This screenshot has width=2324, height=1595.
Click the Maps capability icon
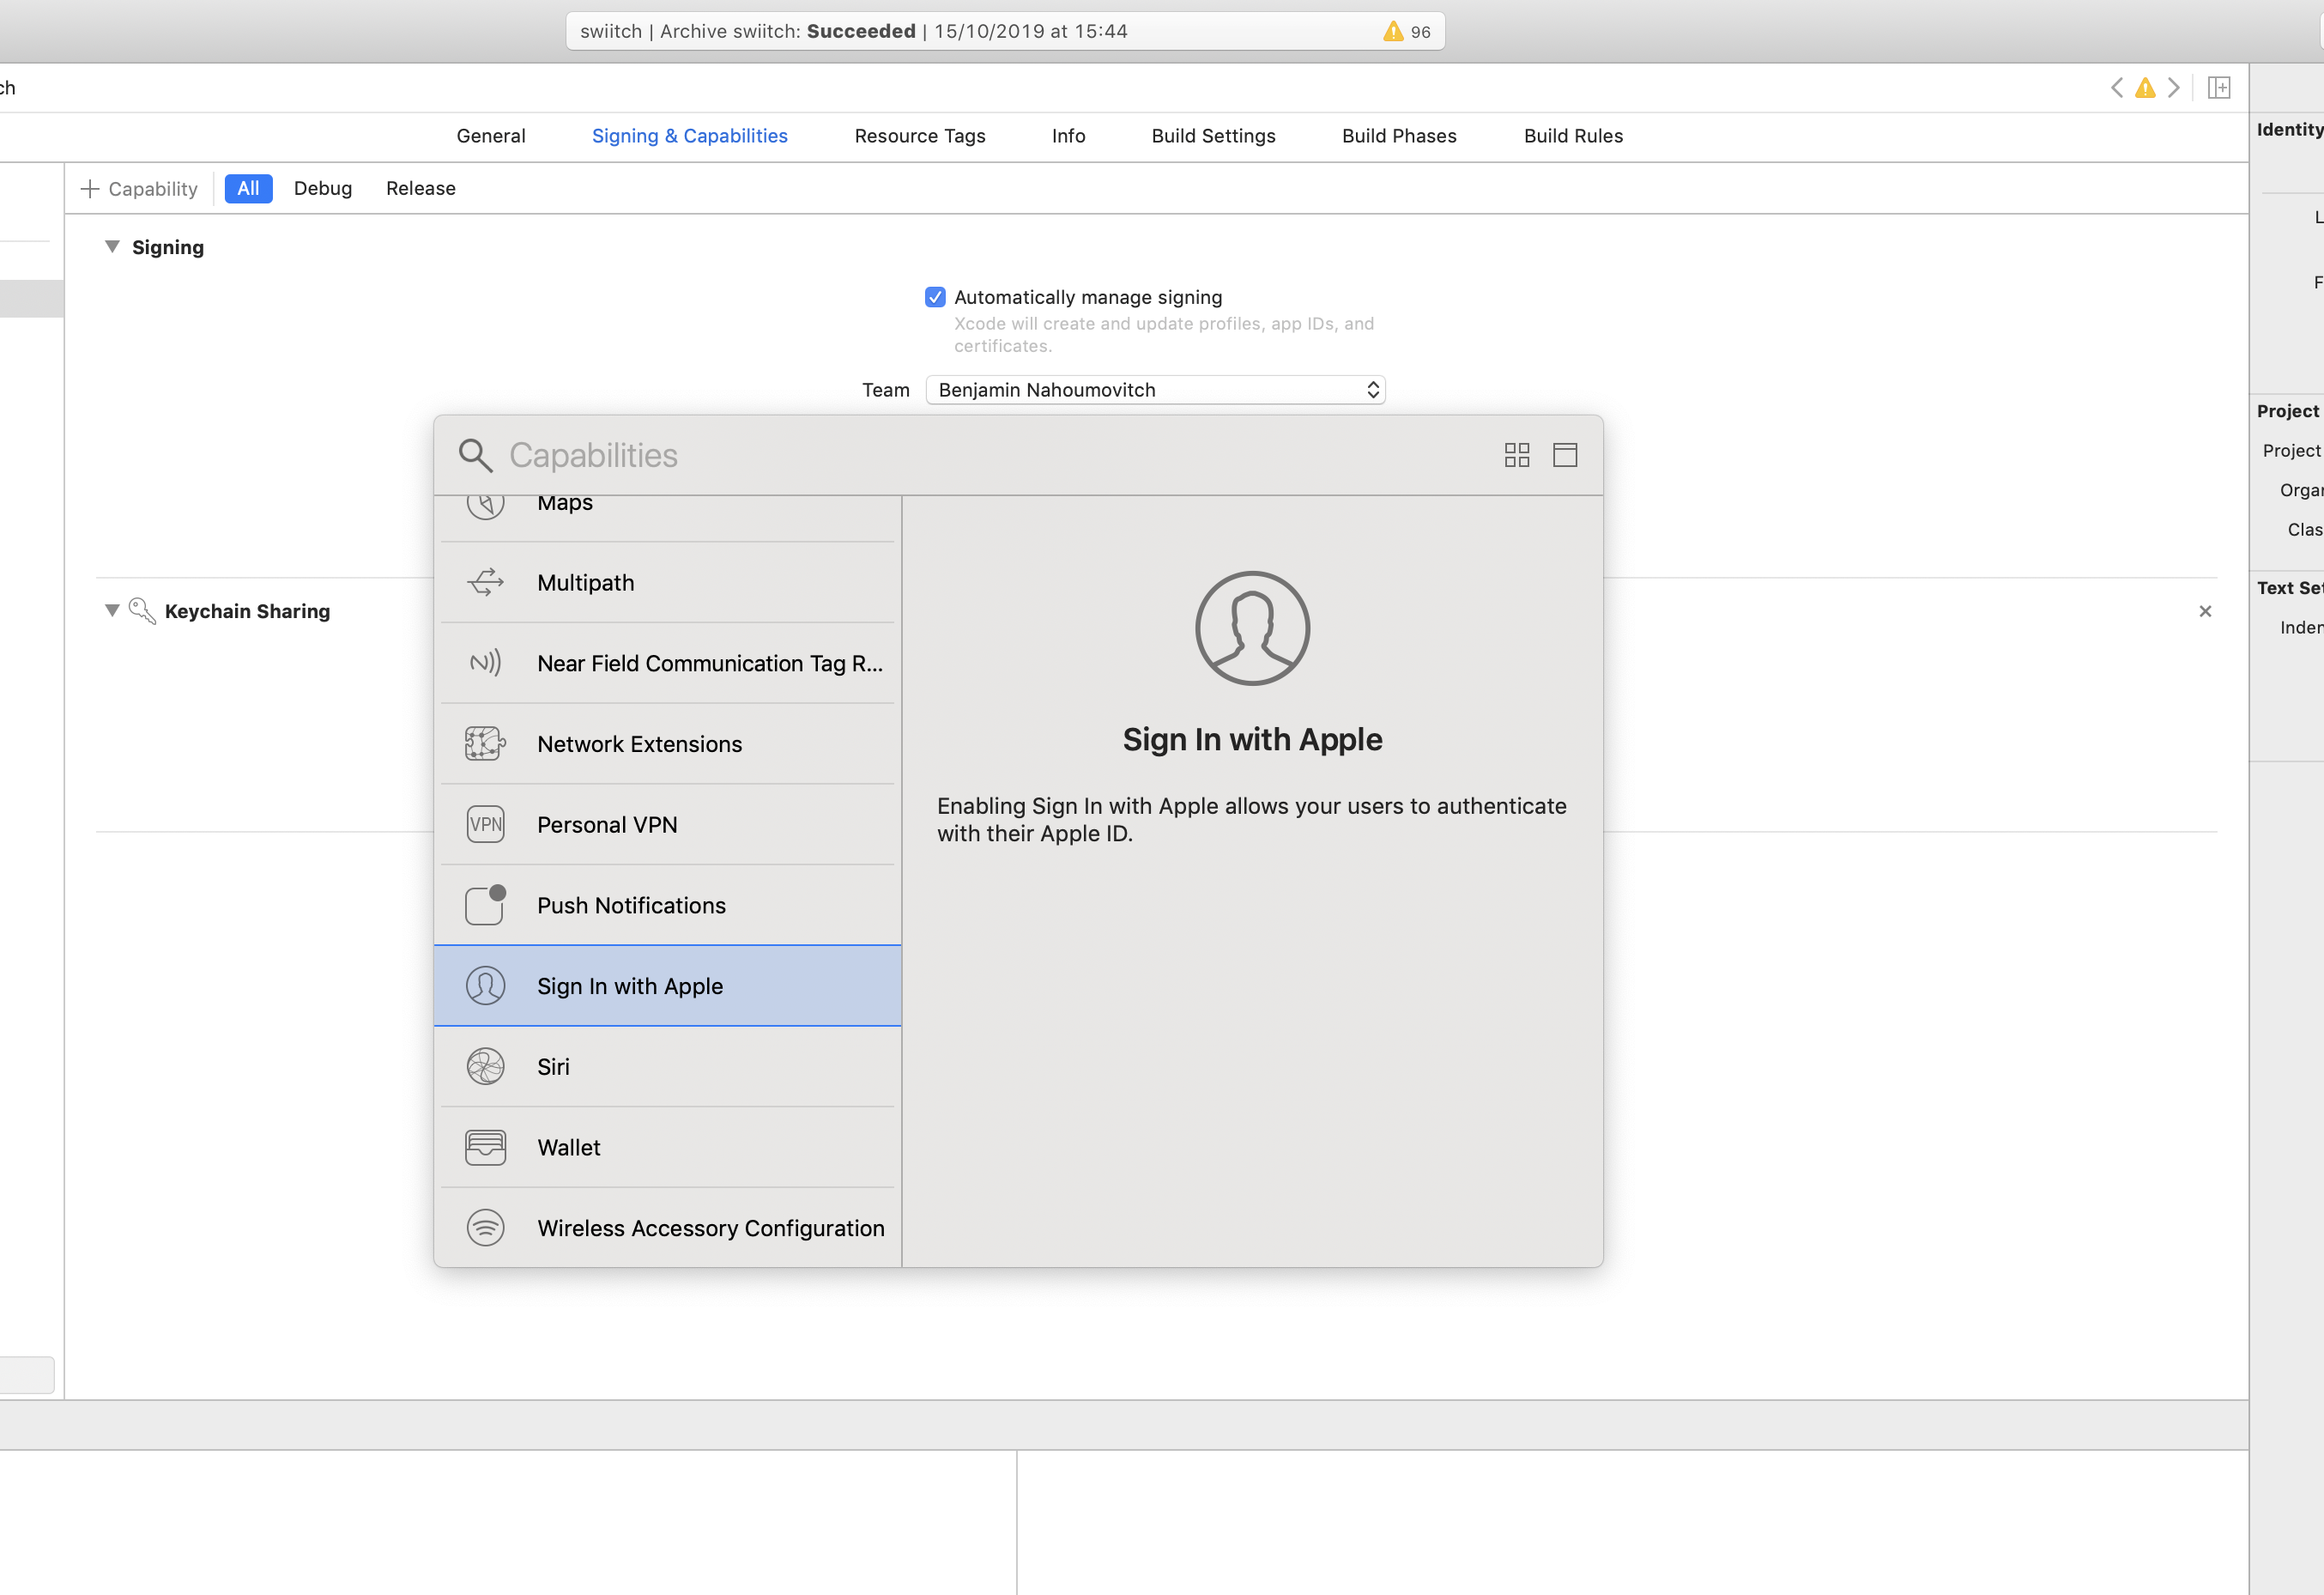pyautogui.click(x=485, y=506)
